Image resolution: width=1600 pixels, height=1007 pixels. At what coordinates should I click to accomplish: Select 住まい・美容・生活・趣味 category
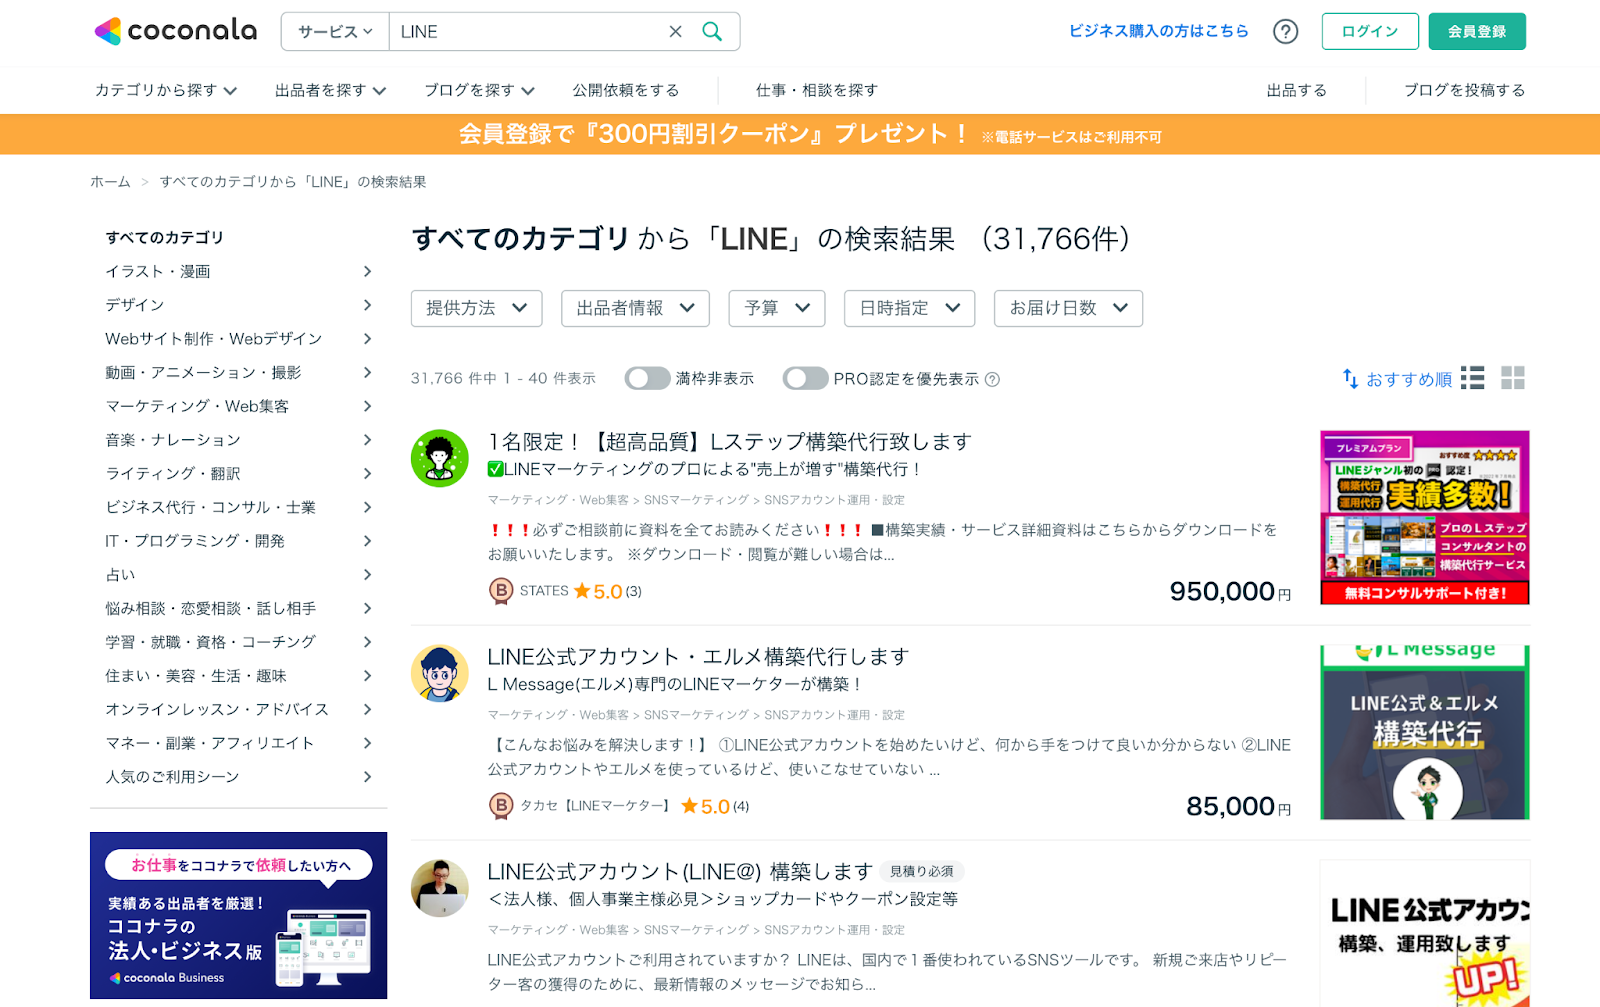[x=239, y=676]
